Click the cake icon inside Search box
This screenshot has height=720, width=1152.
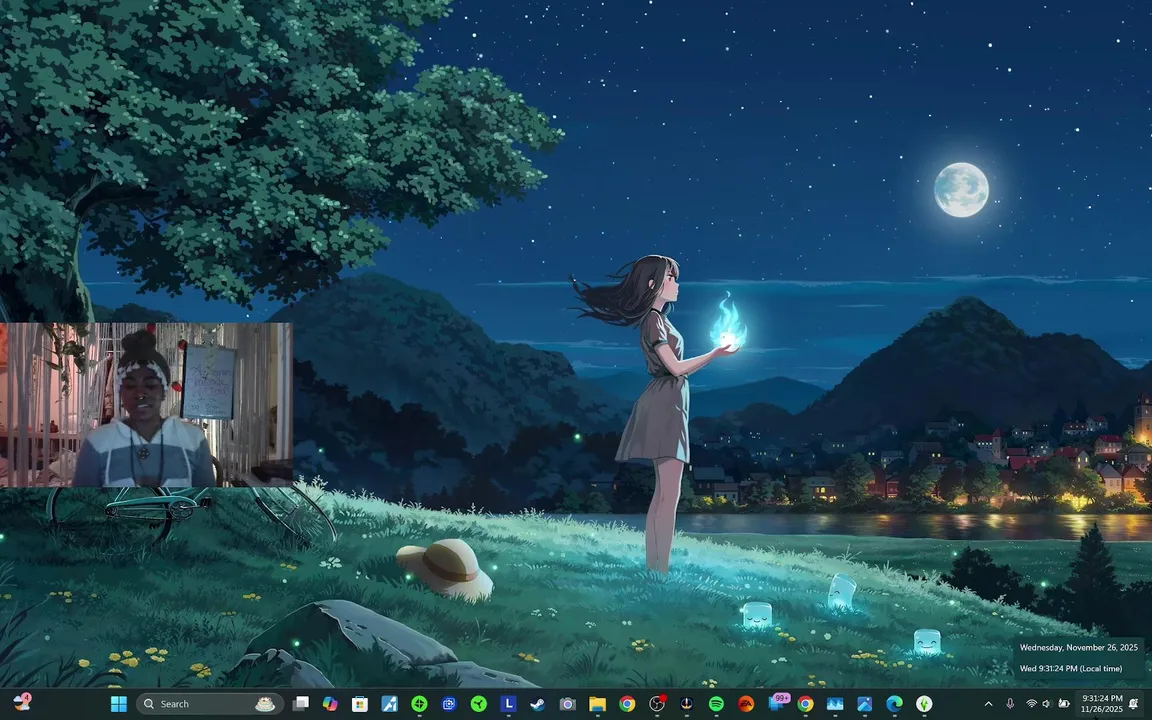coord(264,704)
